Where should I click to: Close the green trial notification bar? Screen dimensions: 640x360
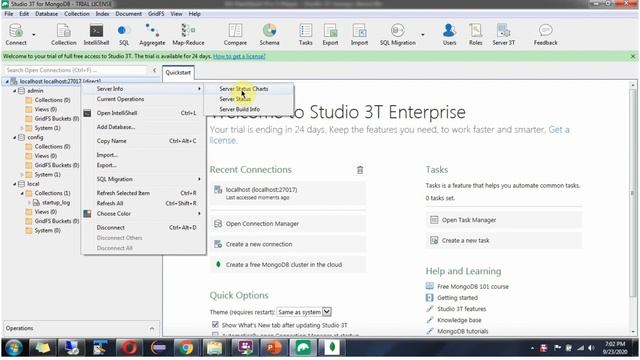tap(633, 56)
